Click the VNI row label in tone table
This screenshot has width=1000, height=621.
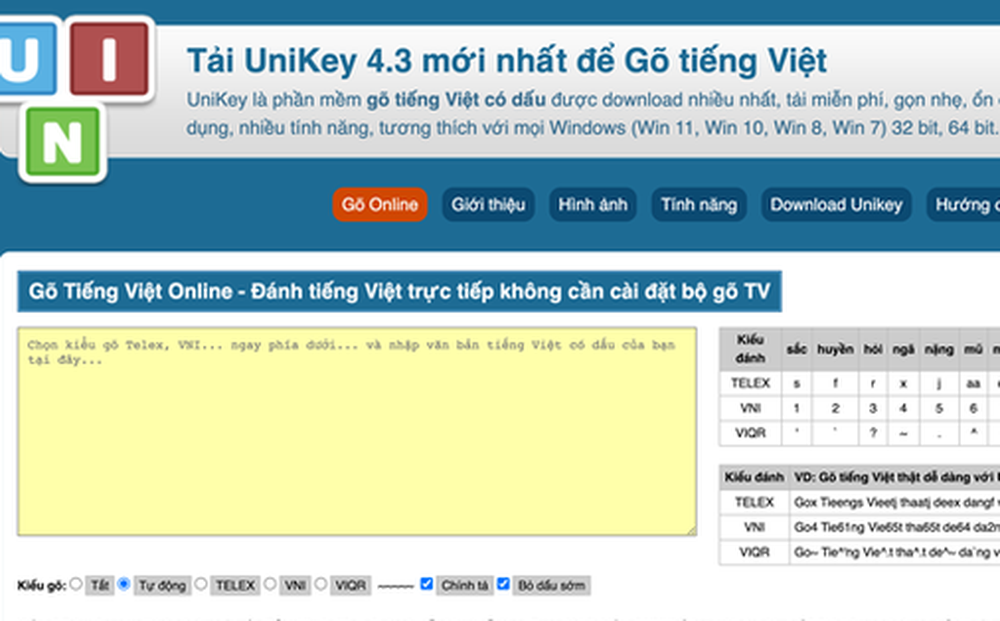pos(751,408)
